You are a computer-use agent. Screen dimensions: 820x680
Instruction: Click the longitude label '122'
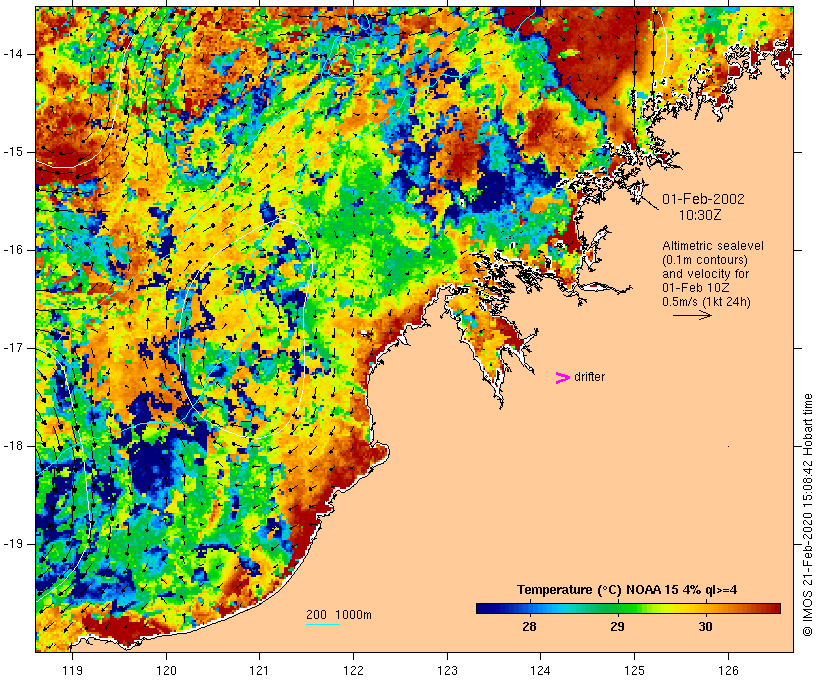click(354, 671)
